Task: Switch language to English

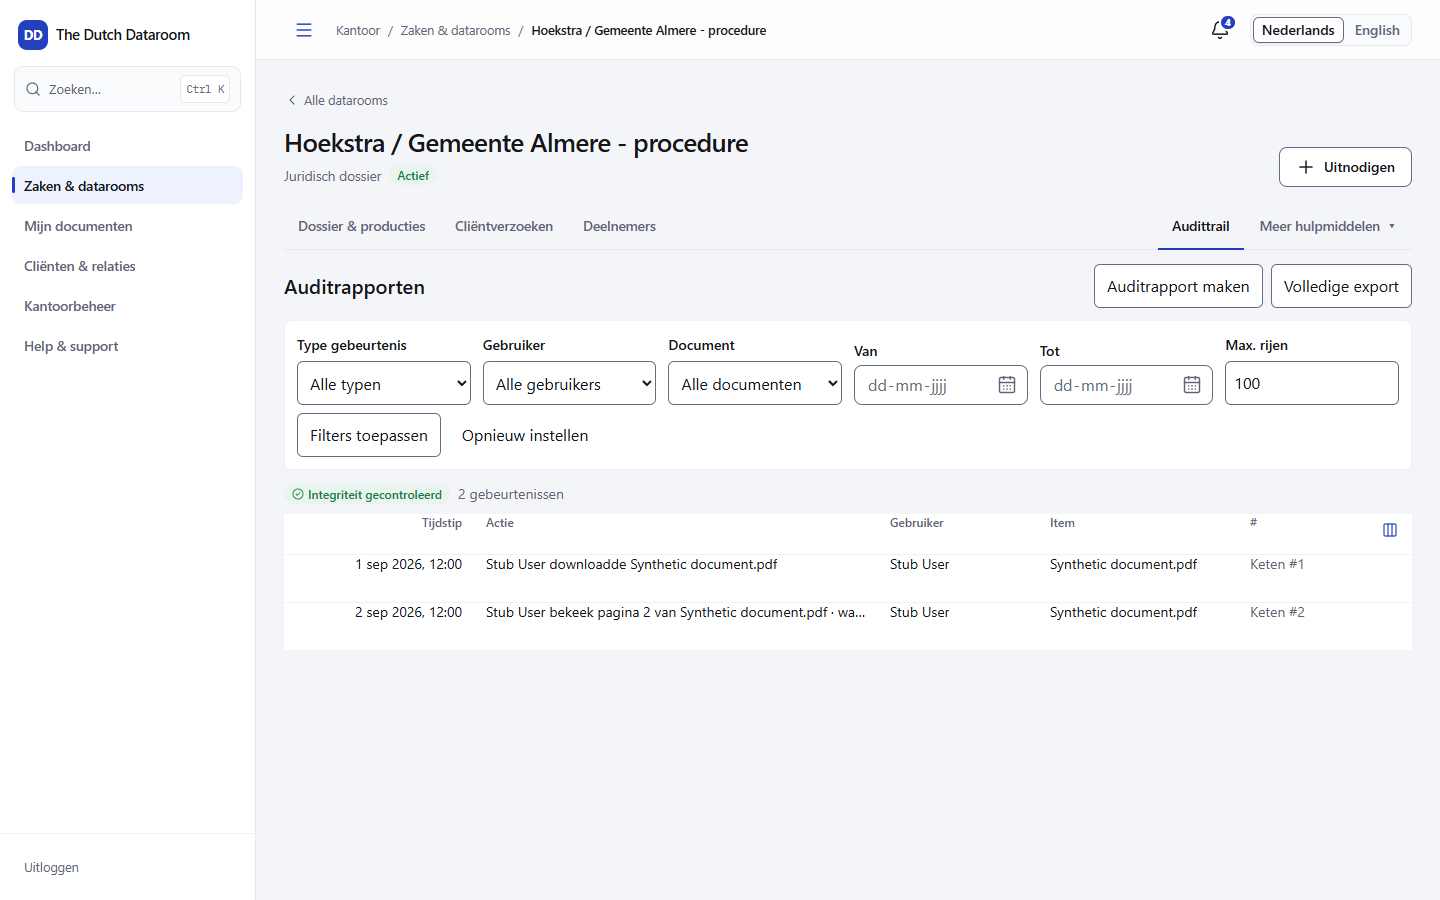Action: point(1377,30)
